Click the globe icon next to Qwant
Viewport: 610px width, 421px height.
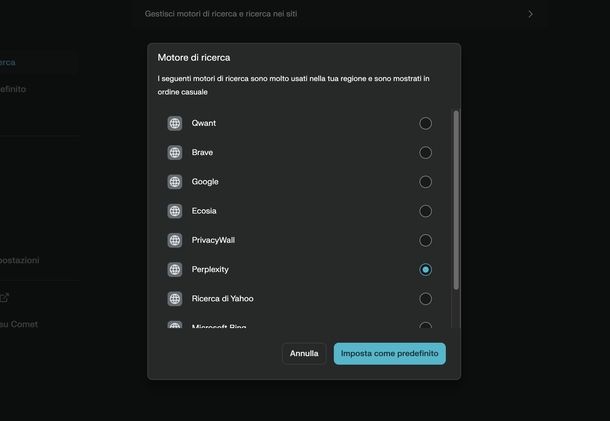click(x=175, y=123)
